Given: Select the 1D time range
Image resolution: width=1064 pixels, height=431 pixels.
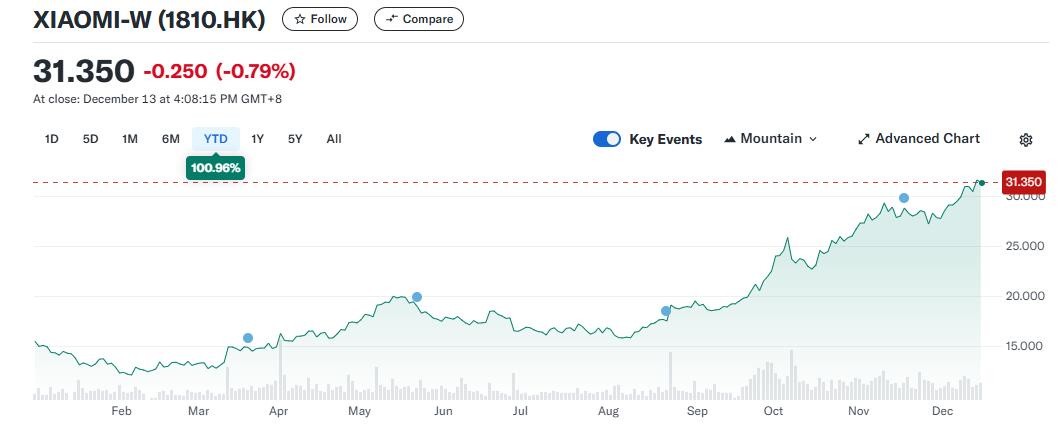Looking at the screenshot, I should point(52,139).
